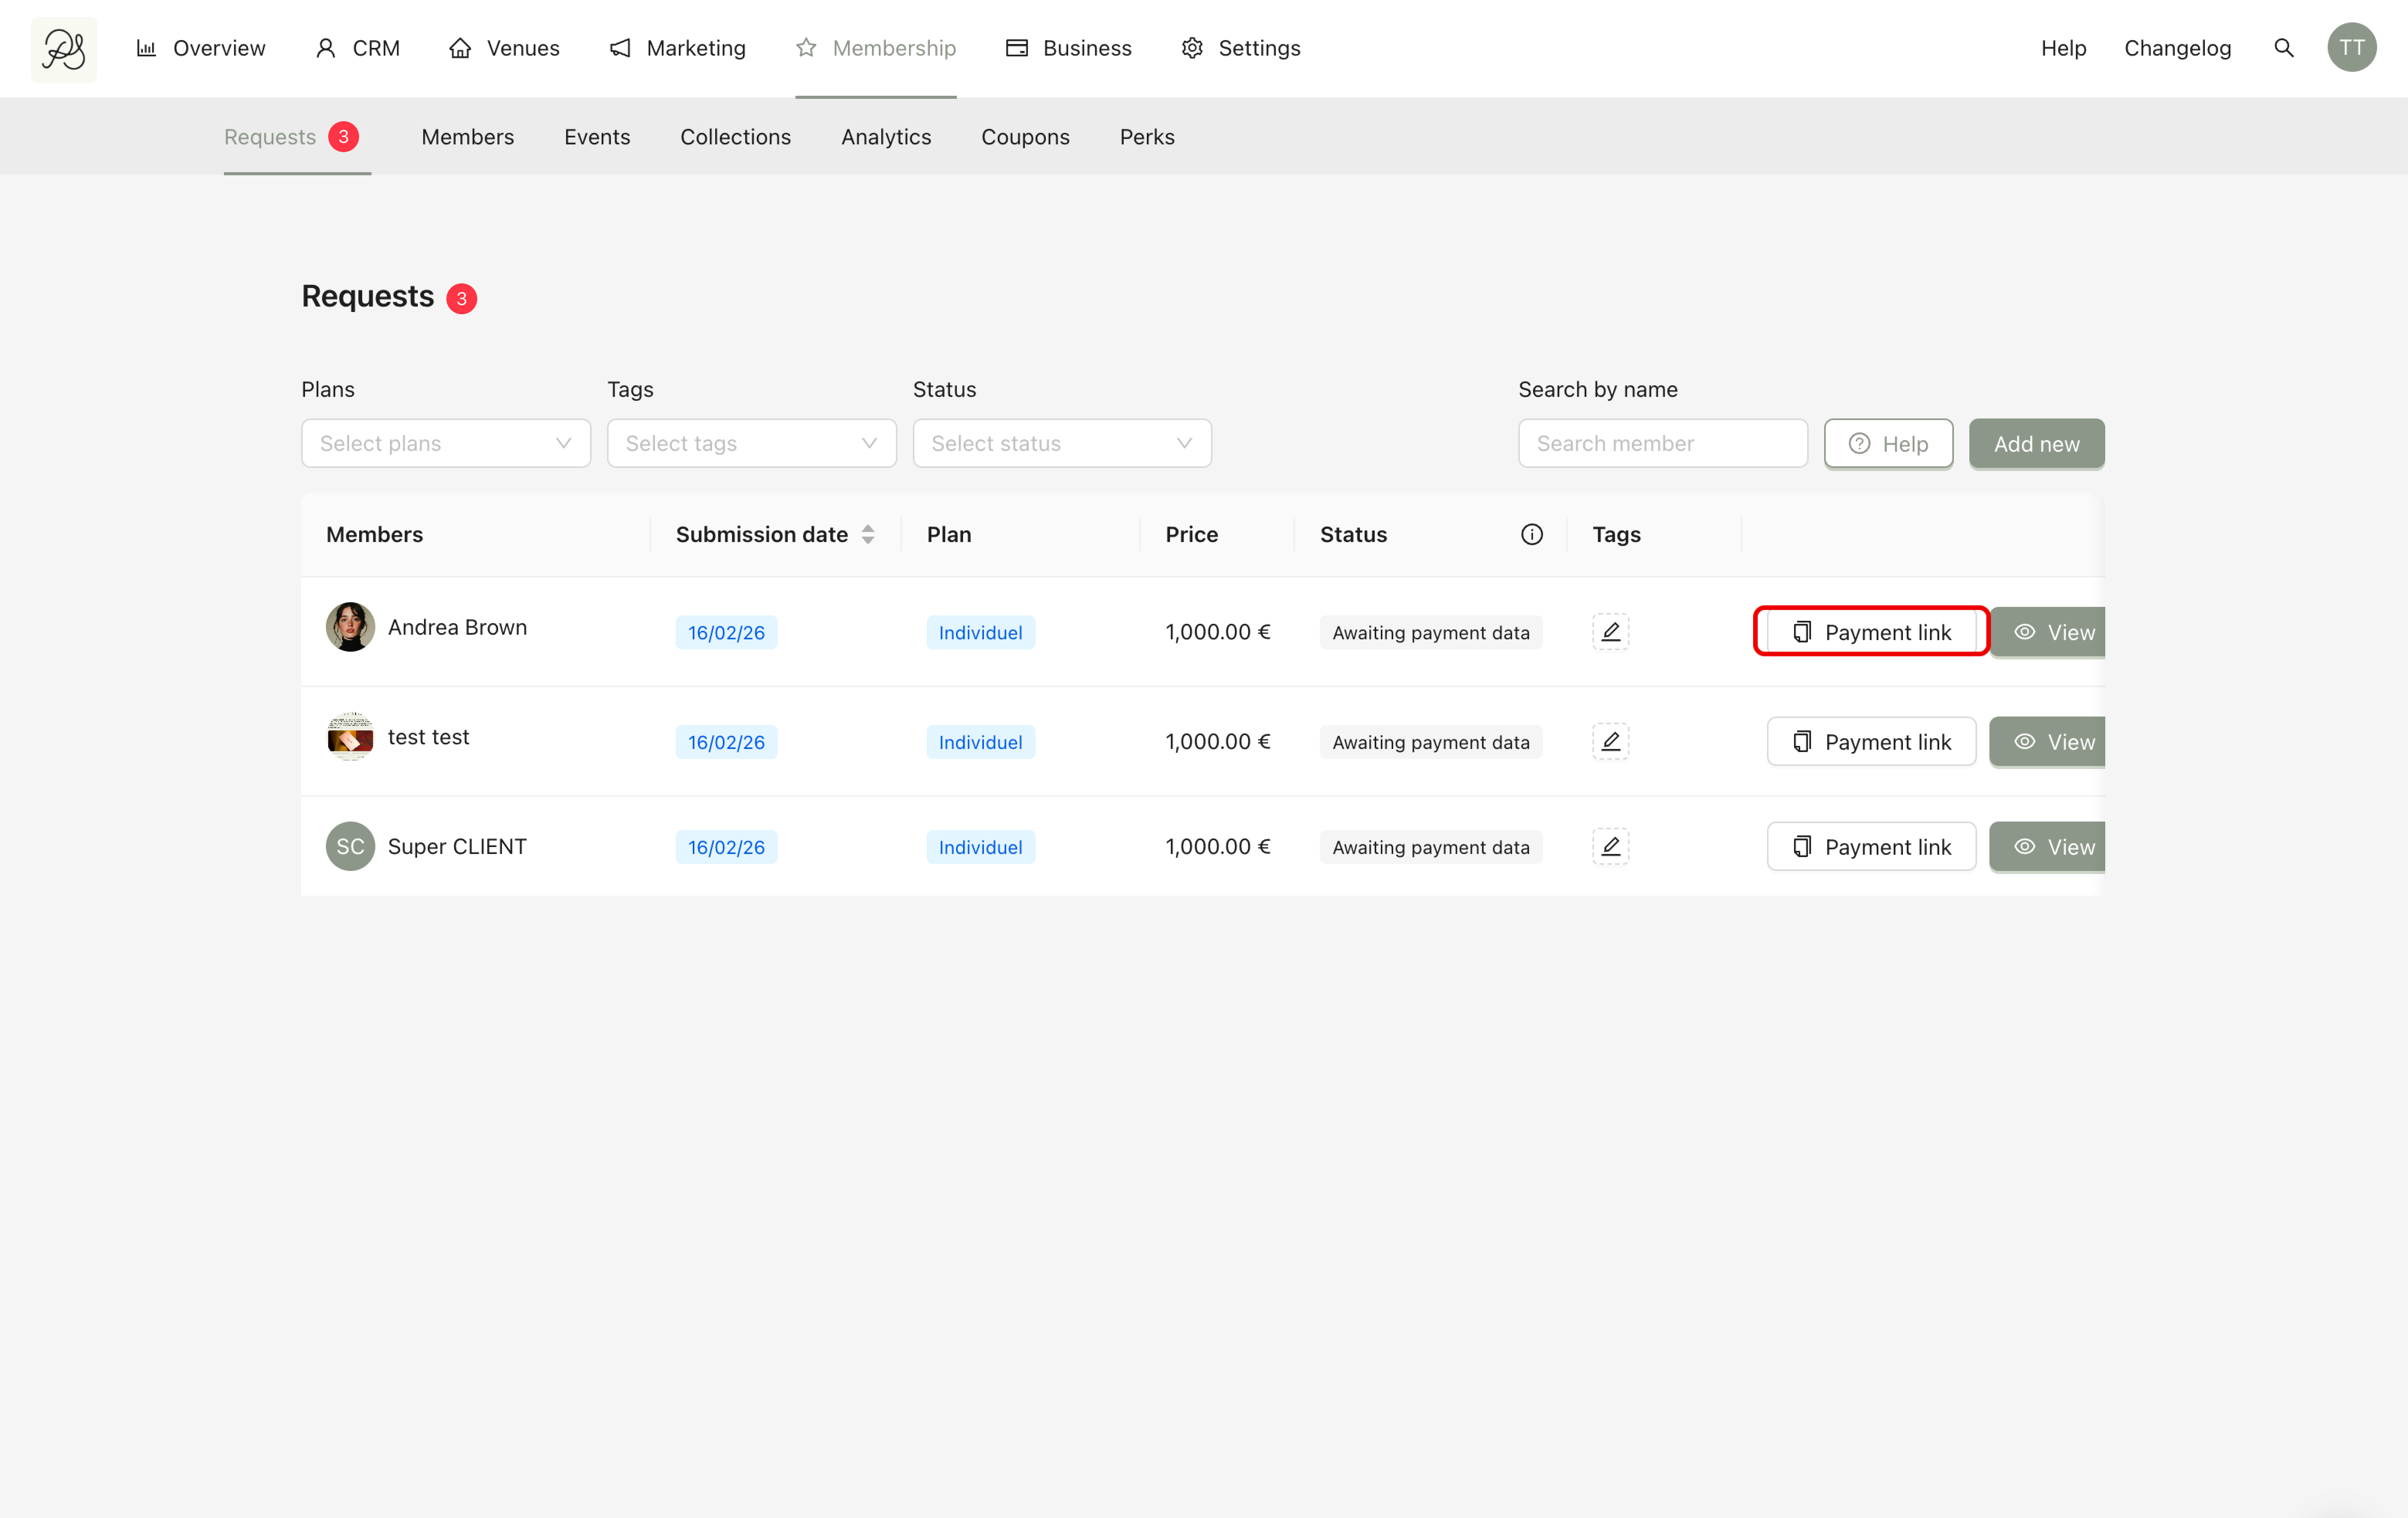
Task: Click the Add new button
Action: (2036, 443)
